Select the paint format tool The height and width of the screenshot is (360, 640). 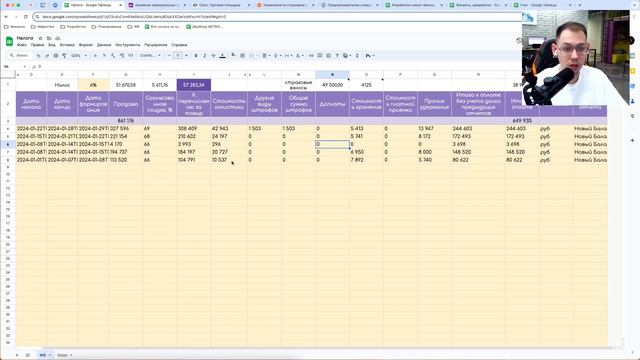[x=64, y=56]
